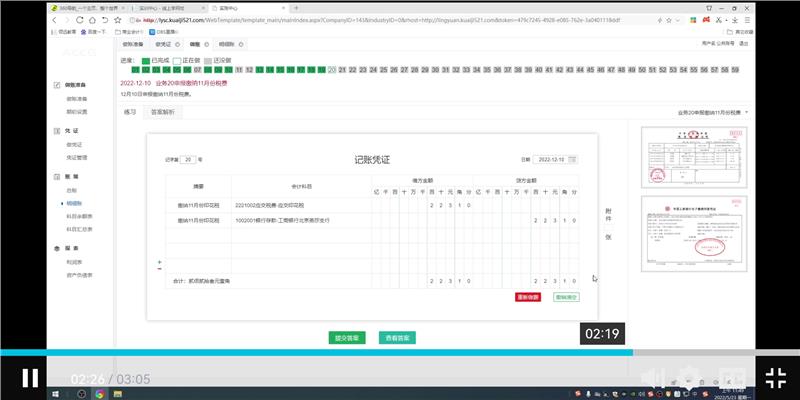Image resolution: width=800 pixels, height=400 pixels.
Task: Add a voucher row with plus icon
Action: pyautogui.click(x=159, y=261)
